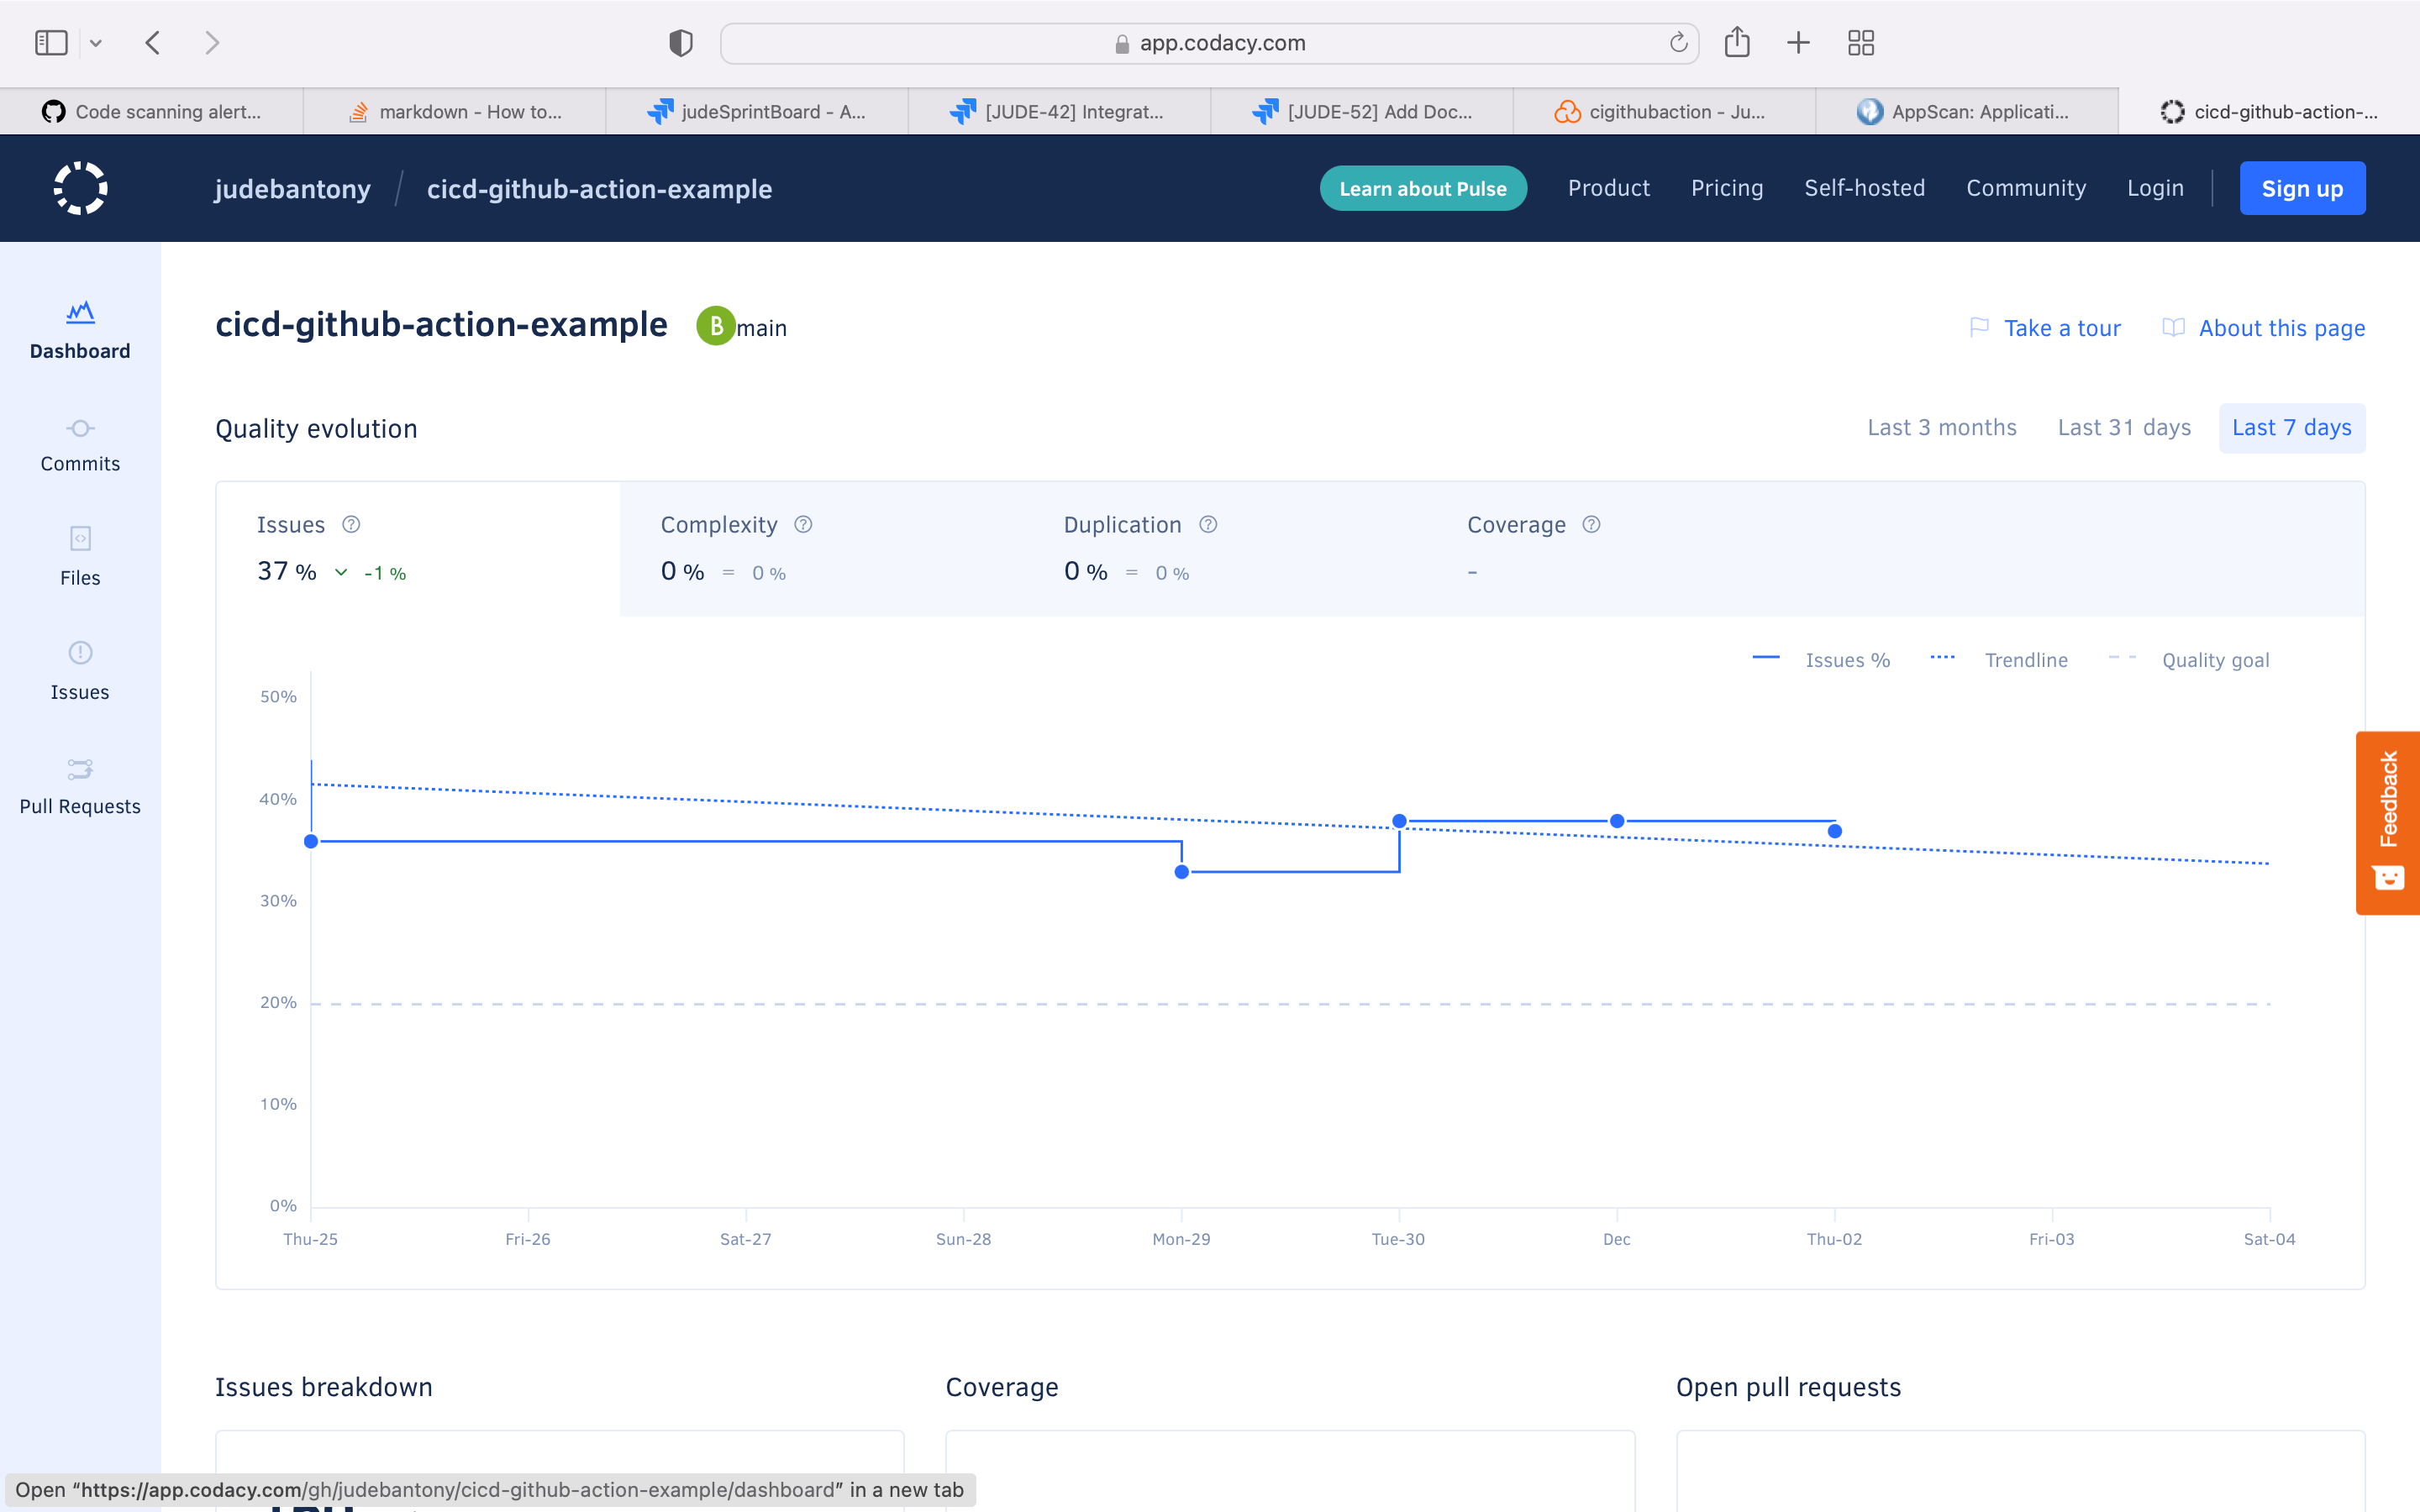Image resolution: width=2420 pixels, height=1512 pixels.
Task: Open the Commits sidebar icon
Action: (x=80, y=428)
